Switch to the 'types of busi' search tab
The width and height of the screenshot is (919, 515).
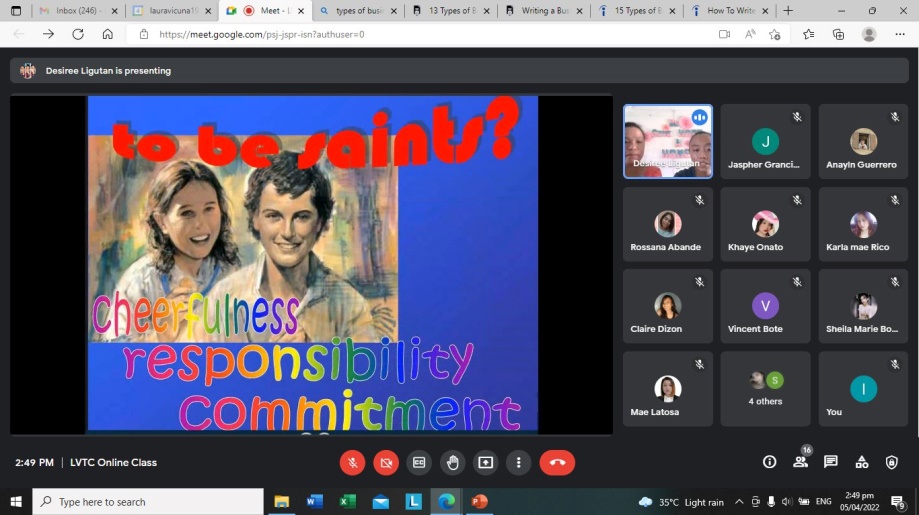[353, 11]
